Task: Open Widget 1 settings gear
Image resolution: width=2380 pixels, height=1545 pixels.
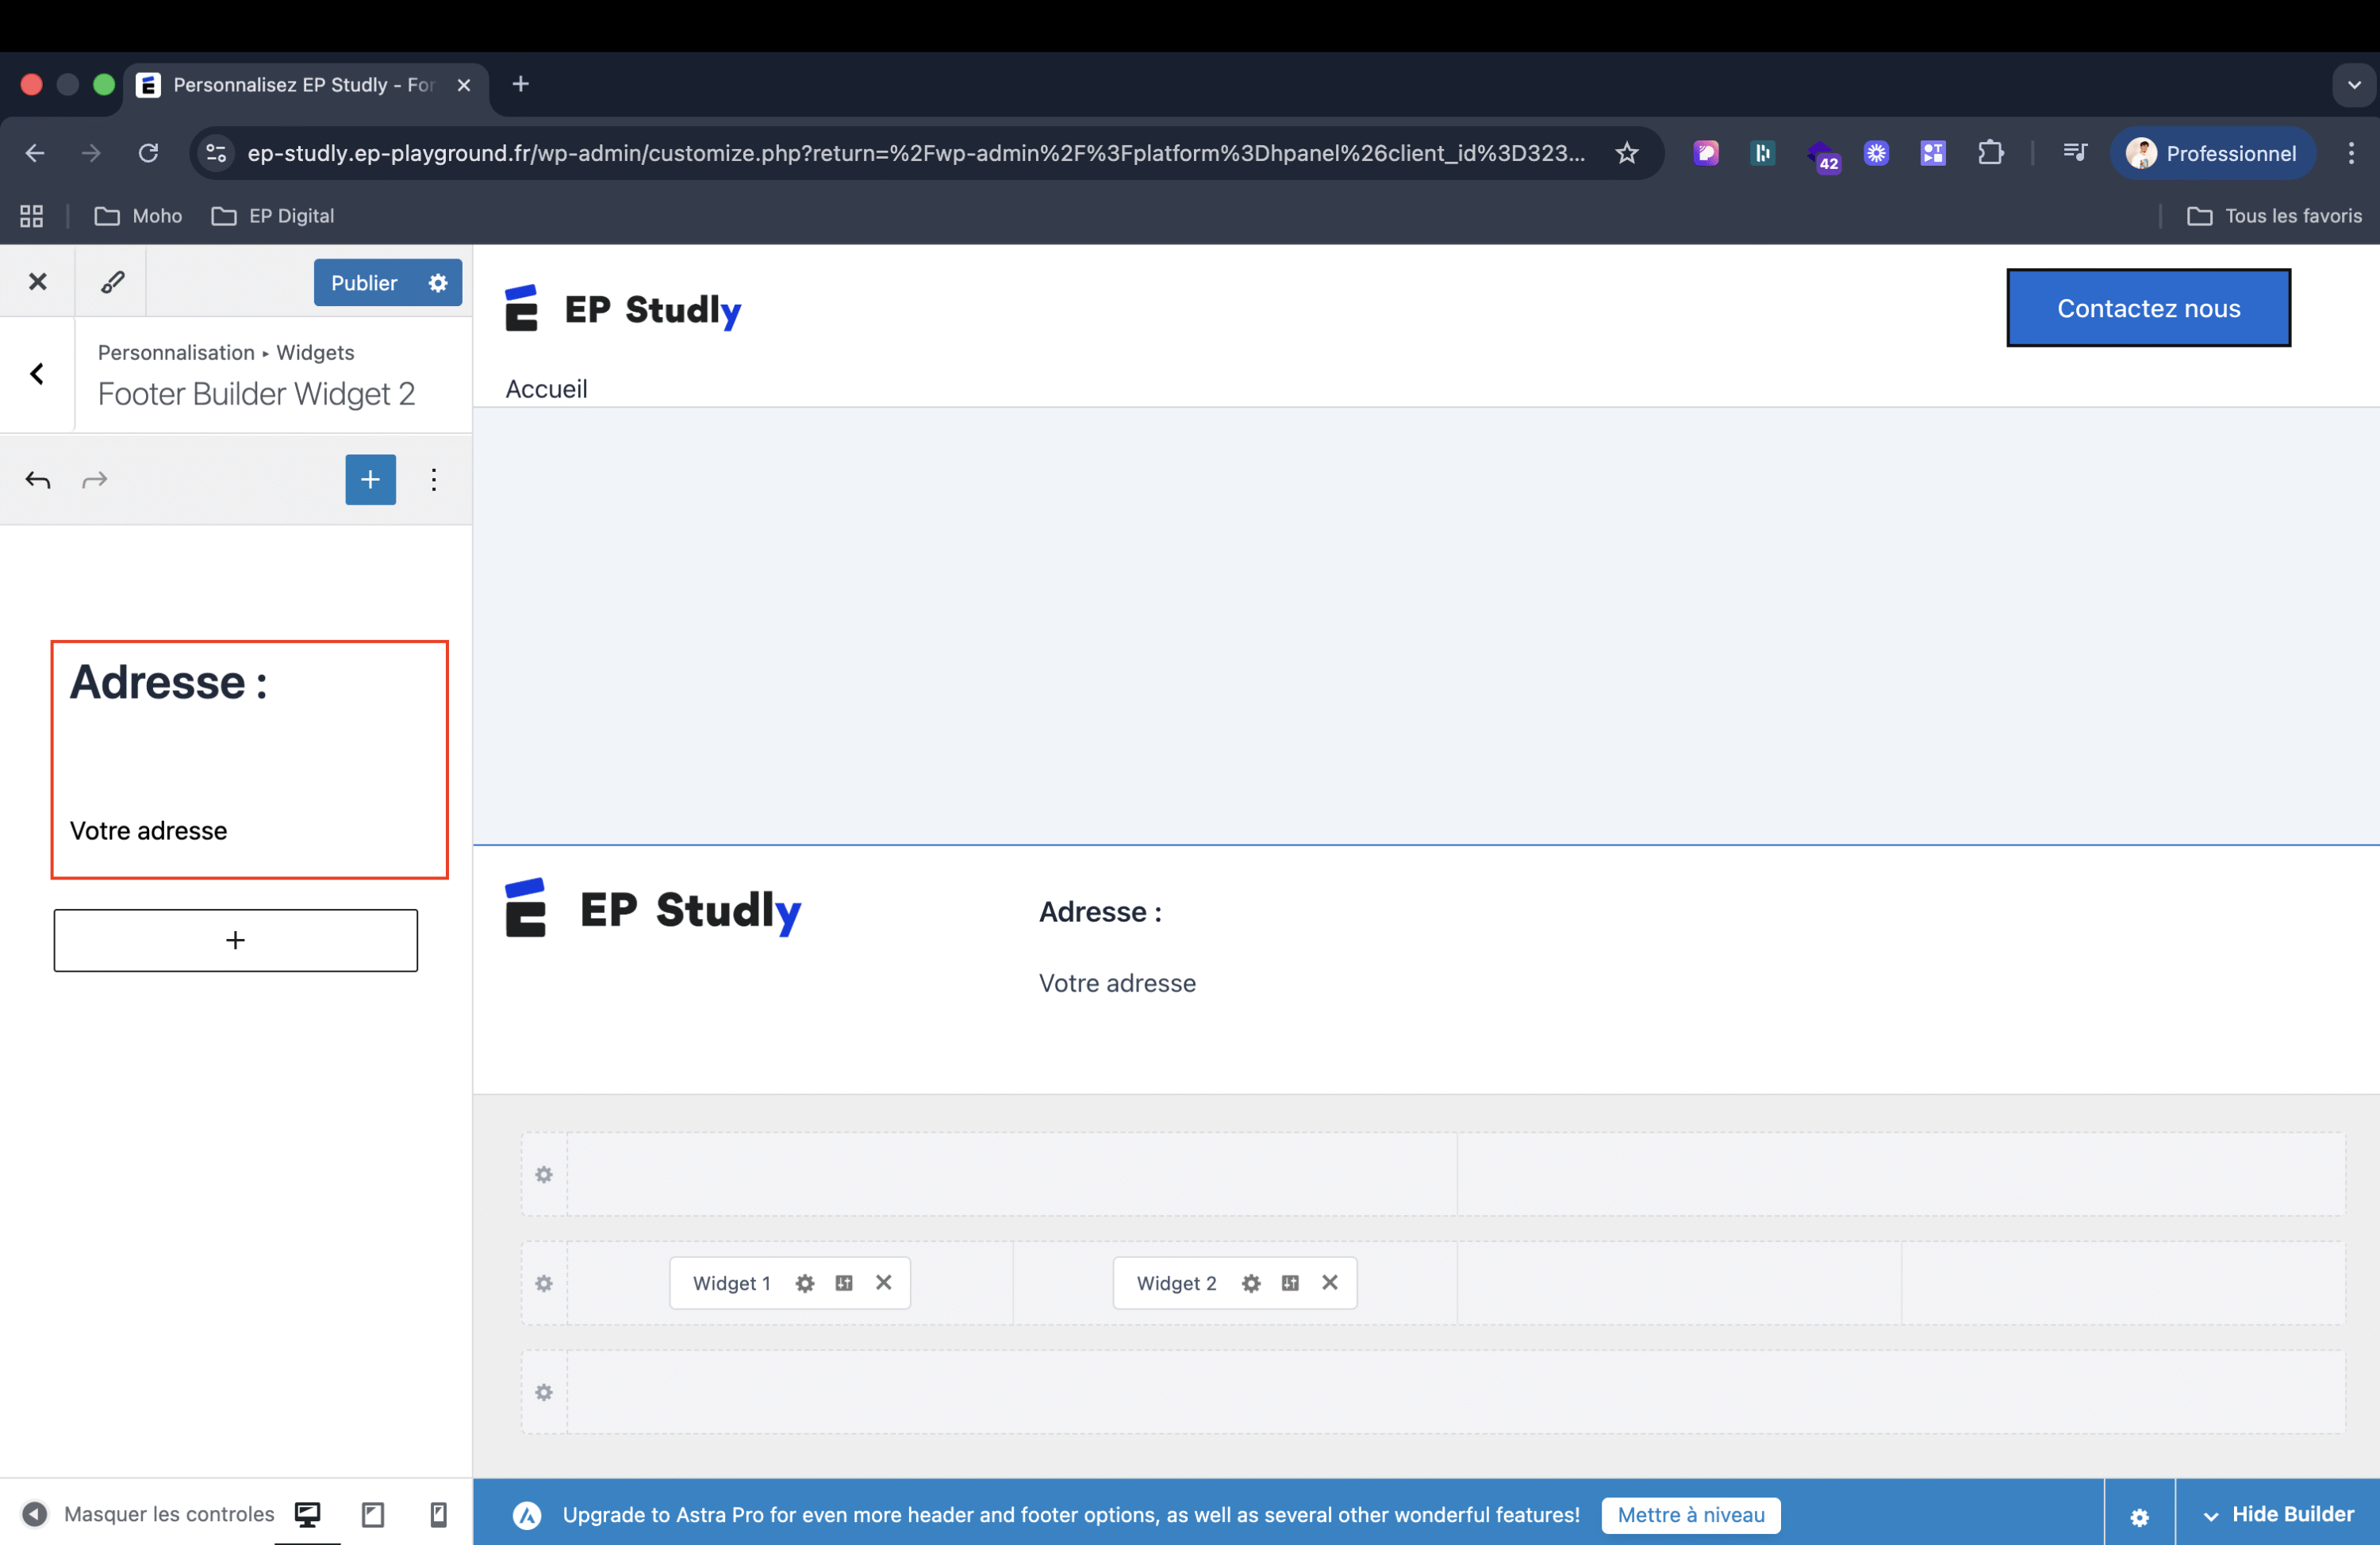Action: click(x=805, y=1283)
